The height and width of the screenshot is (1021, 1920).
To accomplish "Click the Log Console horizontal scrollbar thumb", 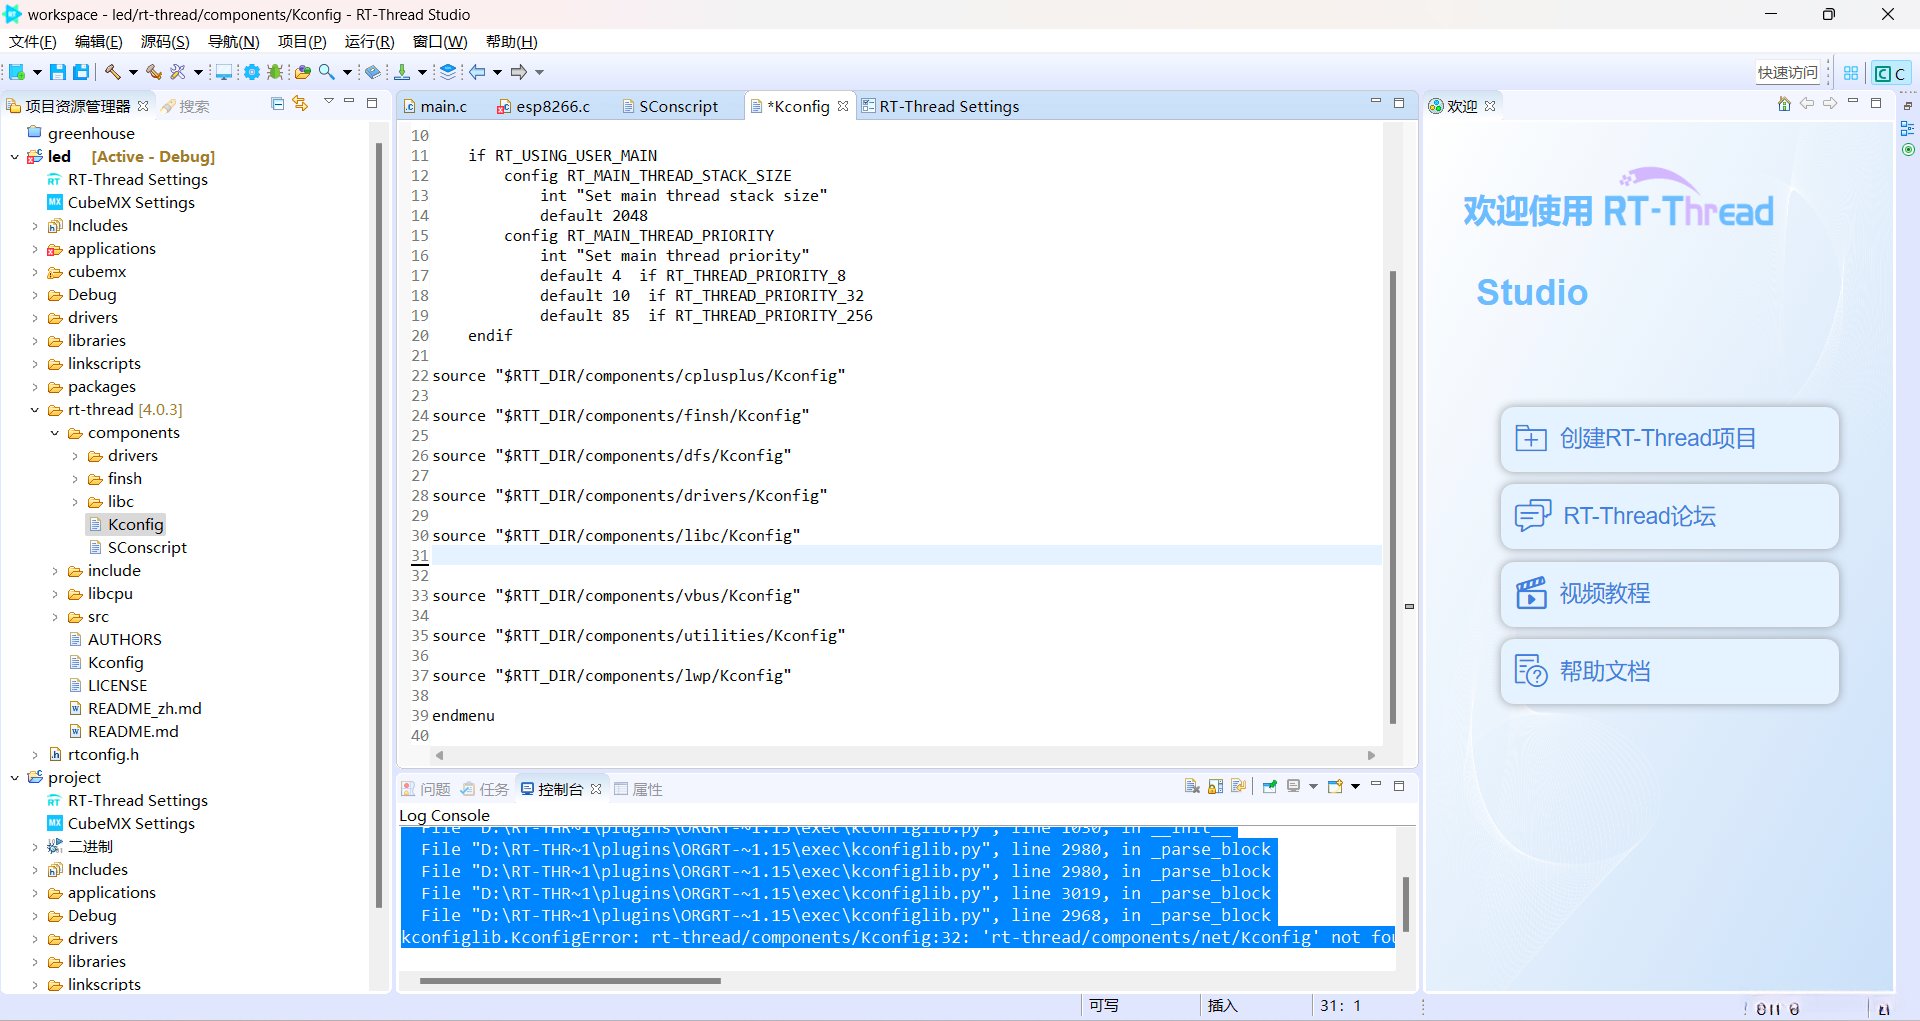I will (570, 981).
